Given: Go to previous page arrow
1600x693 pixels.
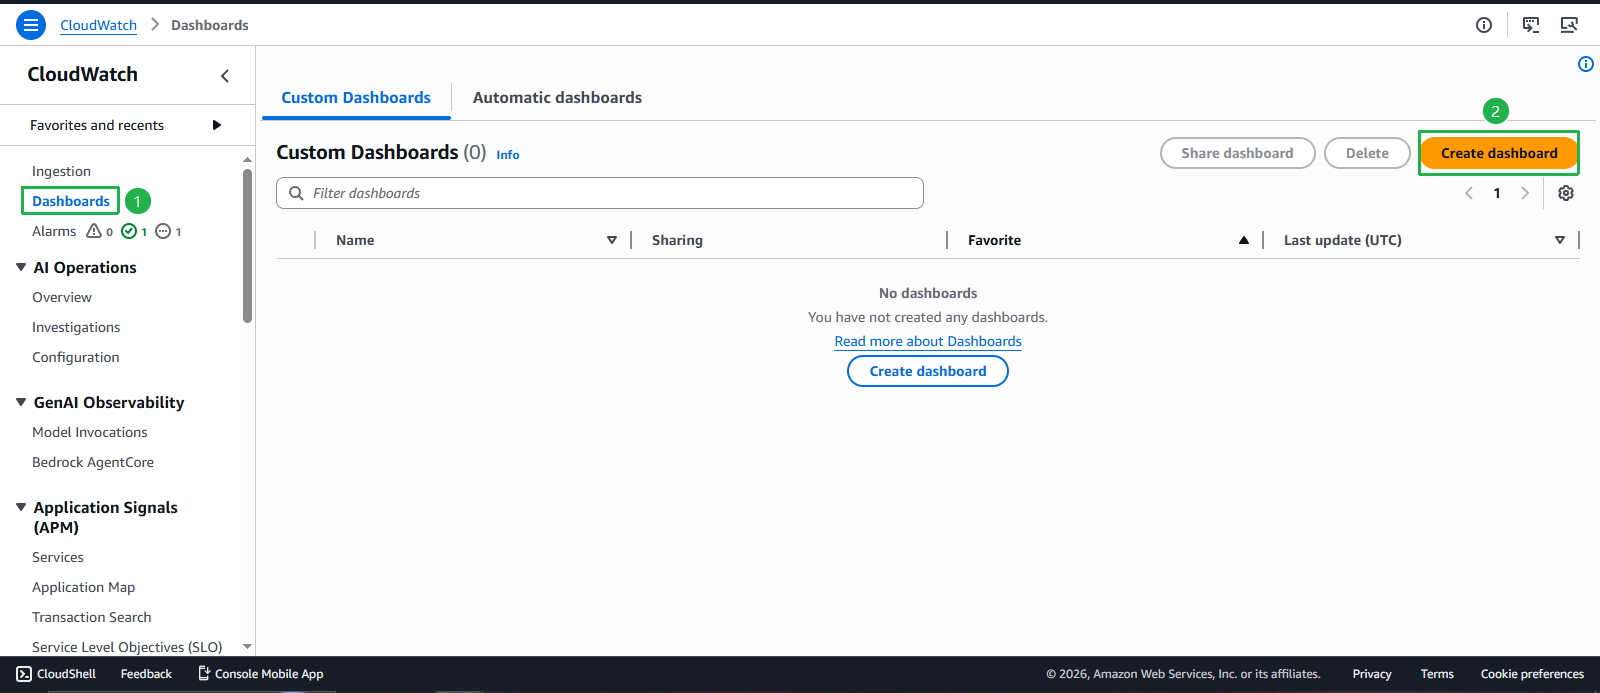Looking at the screenshot, I should (x=1469, y=193).
